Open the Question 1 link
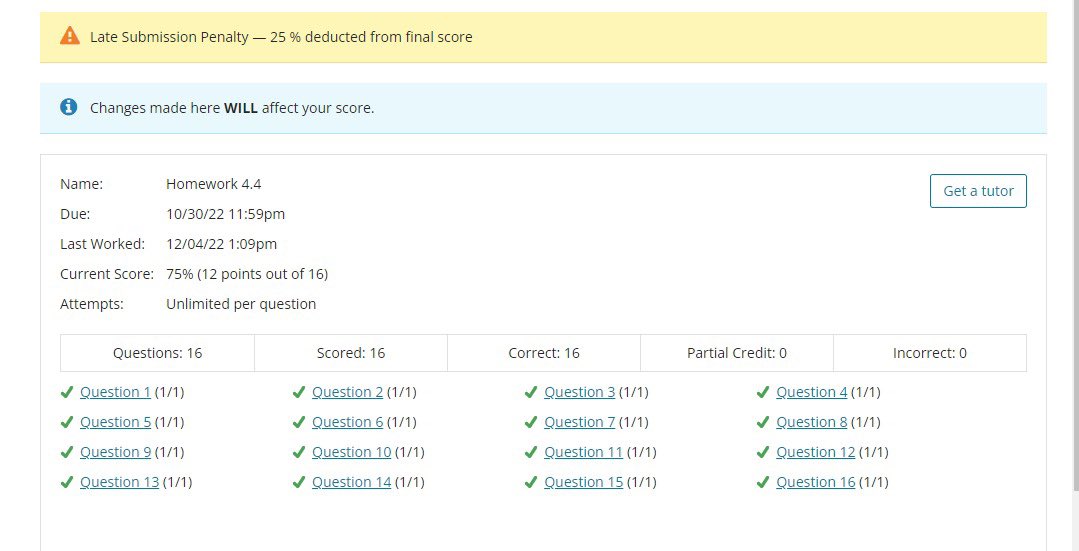The width and height of the screenshot is (1079, 551). [116, 392]
